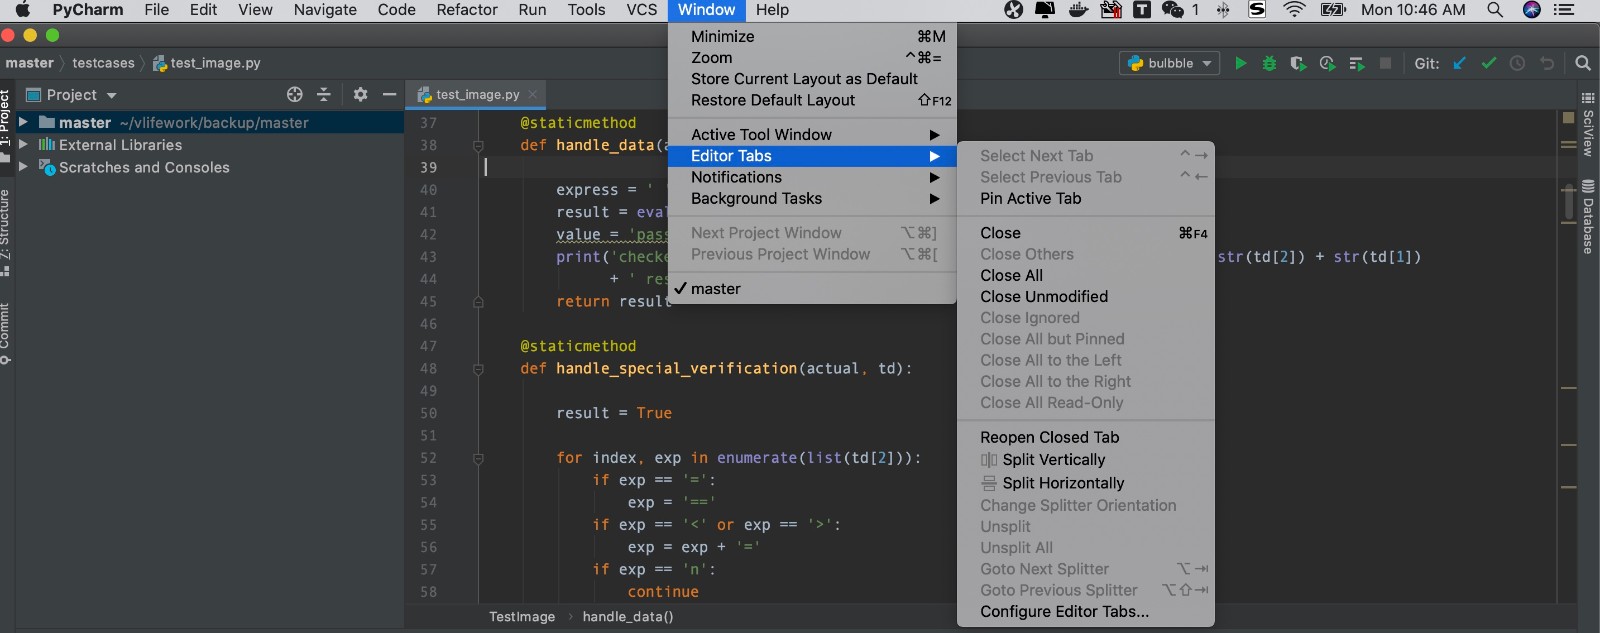Collapse handle_special_verification fold marker
The height and width of the screenshot is (633, 1600).
478,369
